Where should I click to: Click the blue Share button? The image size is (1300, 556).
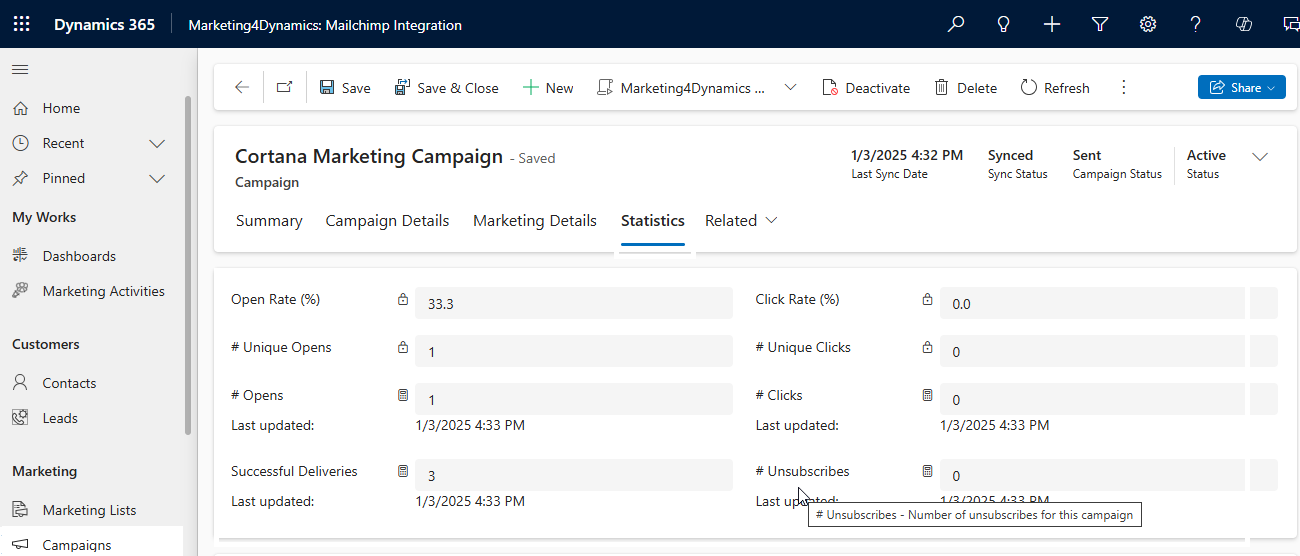(1241, 88)
